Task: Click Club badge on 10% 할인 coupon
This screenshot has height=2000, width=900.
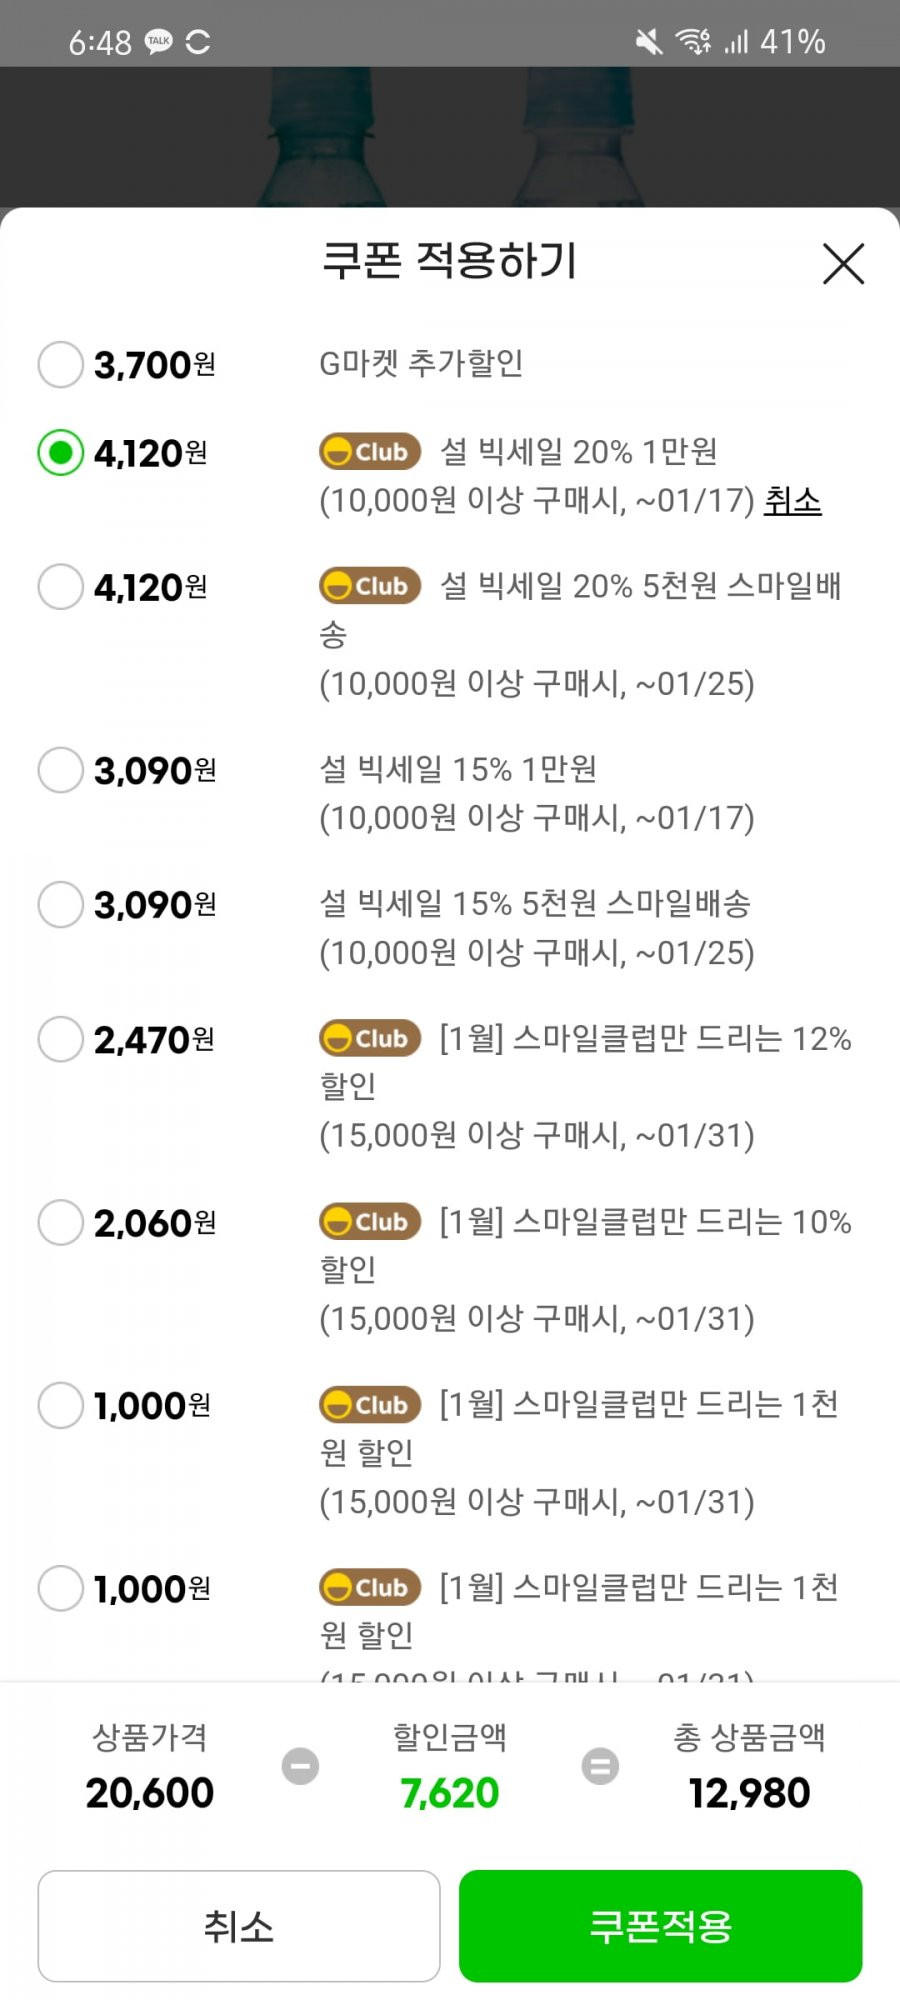Action: click(x=370, y=1221)
